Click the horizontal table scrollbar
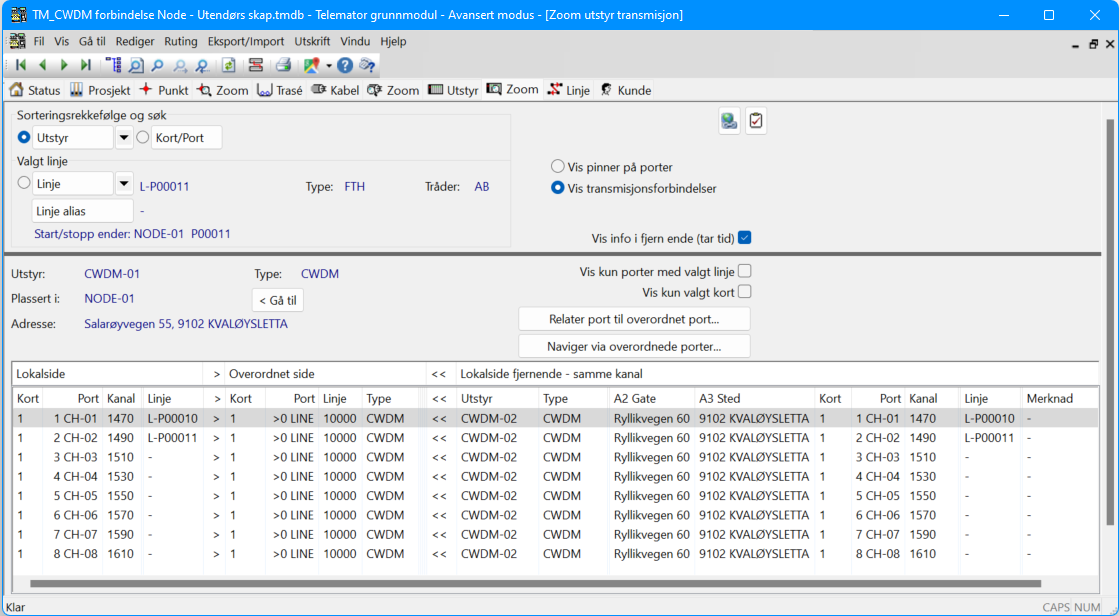 [536, 584]
